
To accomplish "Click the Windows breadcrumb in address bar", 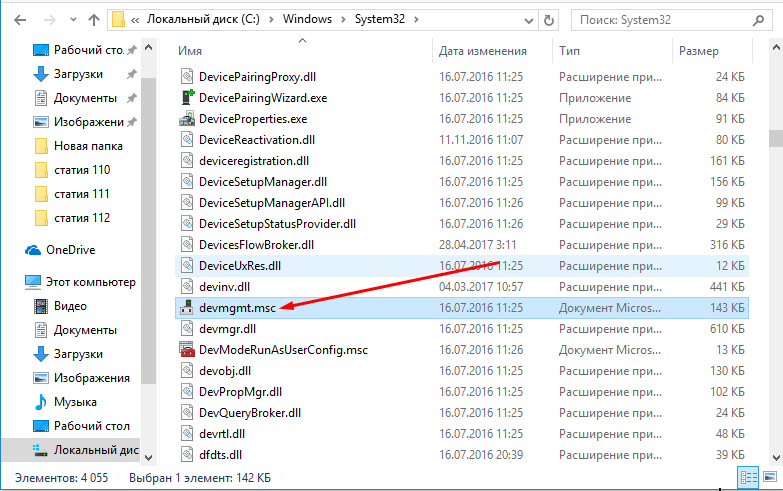I will coord(284,19).
